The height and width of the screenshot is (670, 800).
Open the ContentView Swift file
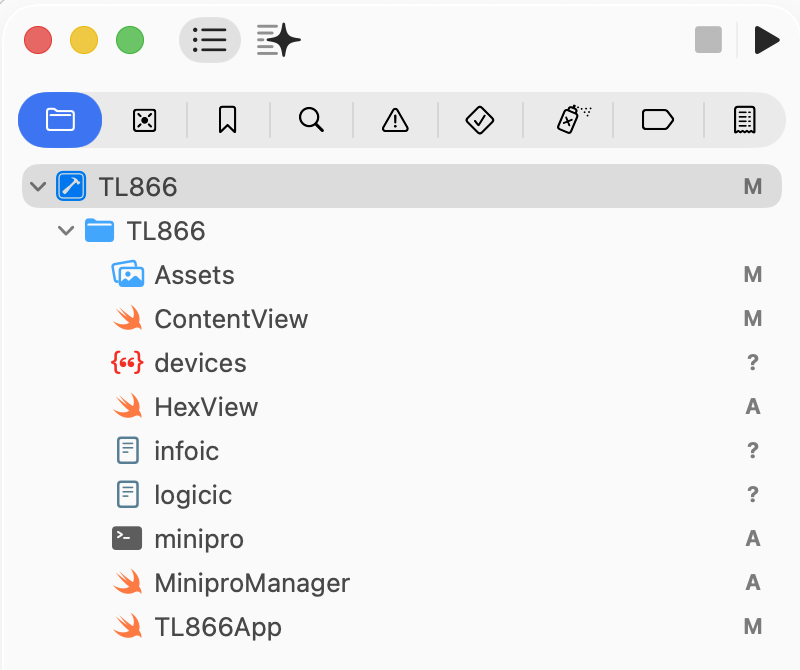pos(230,319)
